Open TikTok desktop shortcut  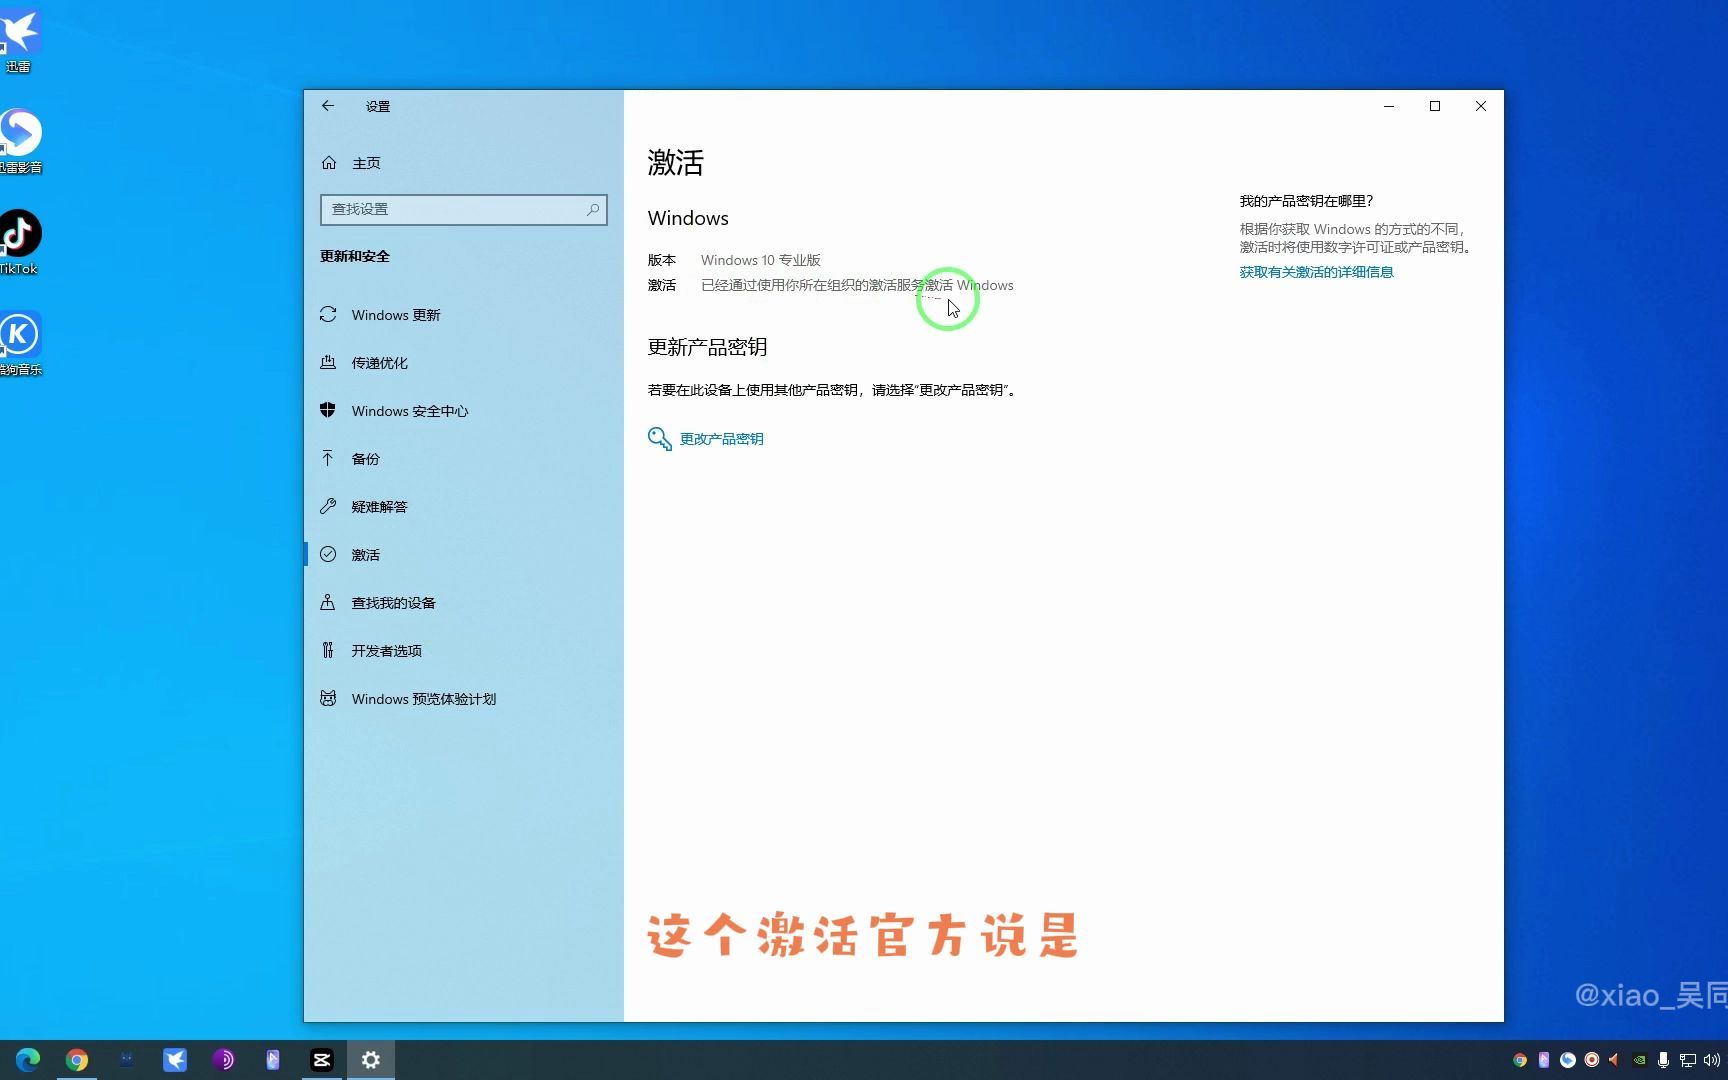pos(20,242)
